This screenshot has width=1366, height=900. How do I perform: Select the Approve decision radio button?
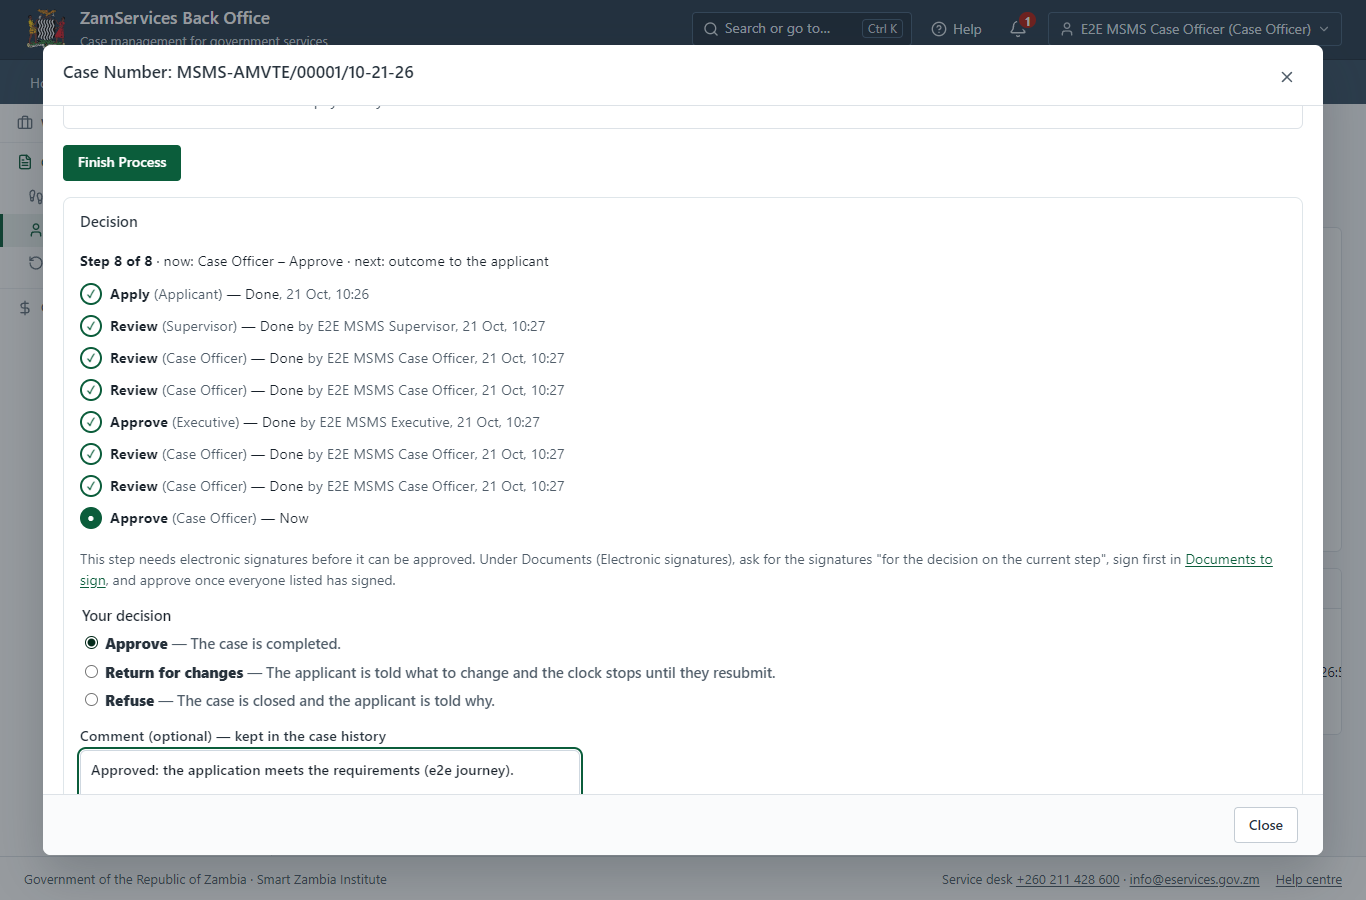92,643
